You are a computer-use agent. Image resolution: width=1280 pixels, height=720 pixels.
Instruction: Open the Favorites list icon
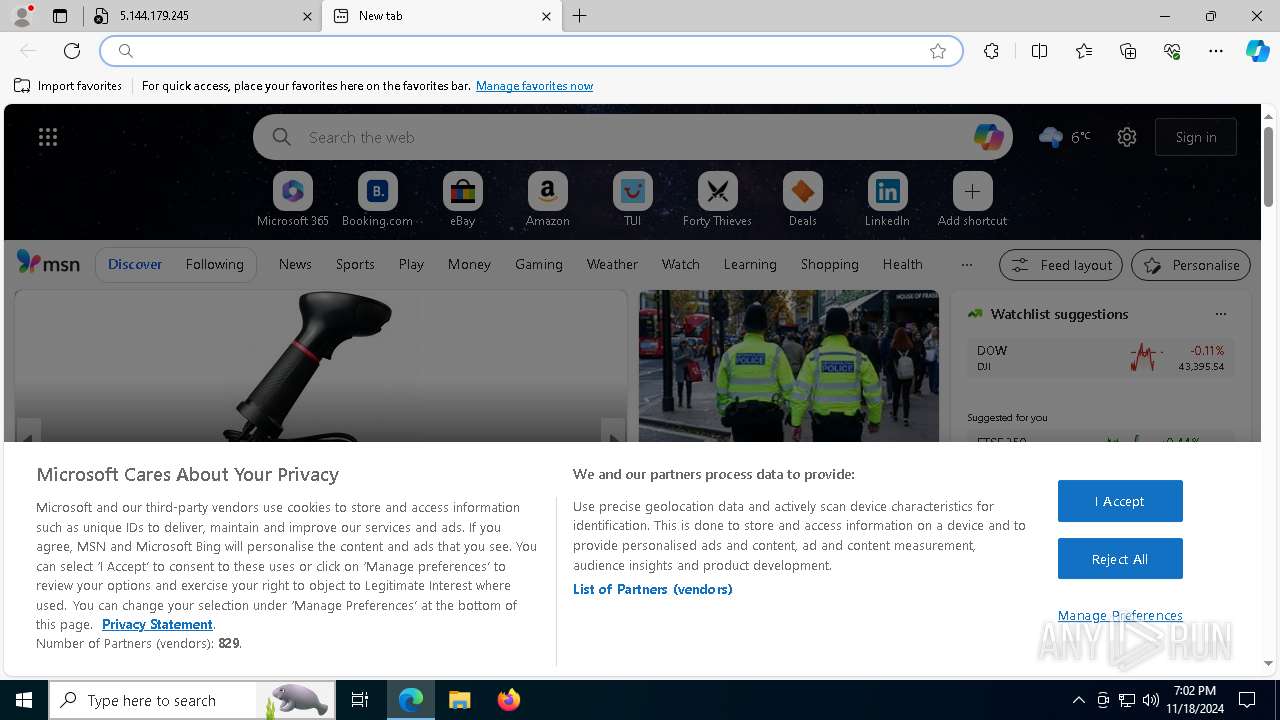tap(1084, 51)
